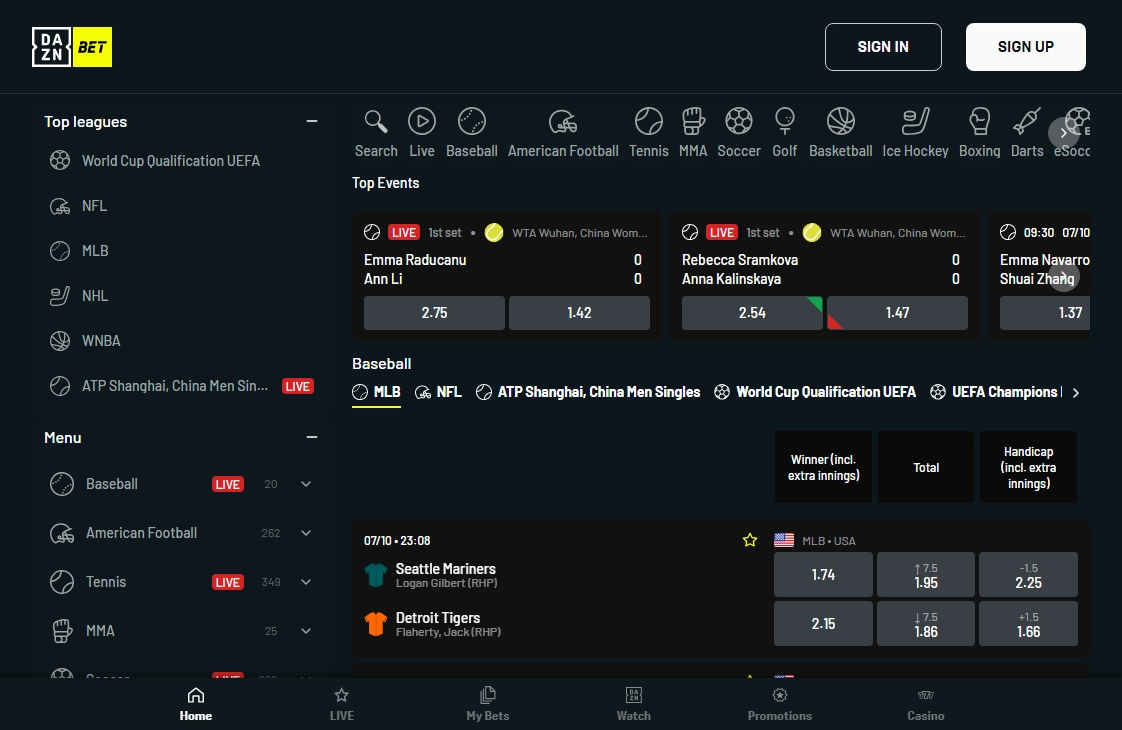Open NHL in Top leagues sidebar
Image resolution: width=1122 pixels, height=730 pixels.
[94, 296]
